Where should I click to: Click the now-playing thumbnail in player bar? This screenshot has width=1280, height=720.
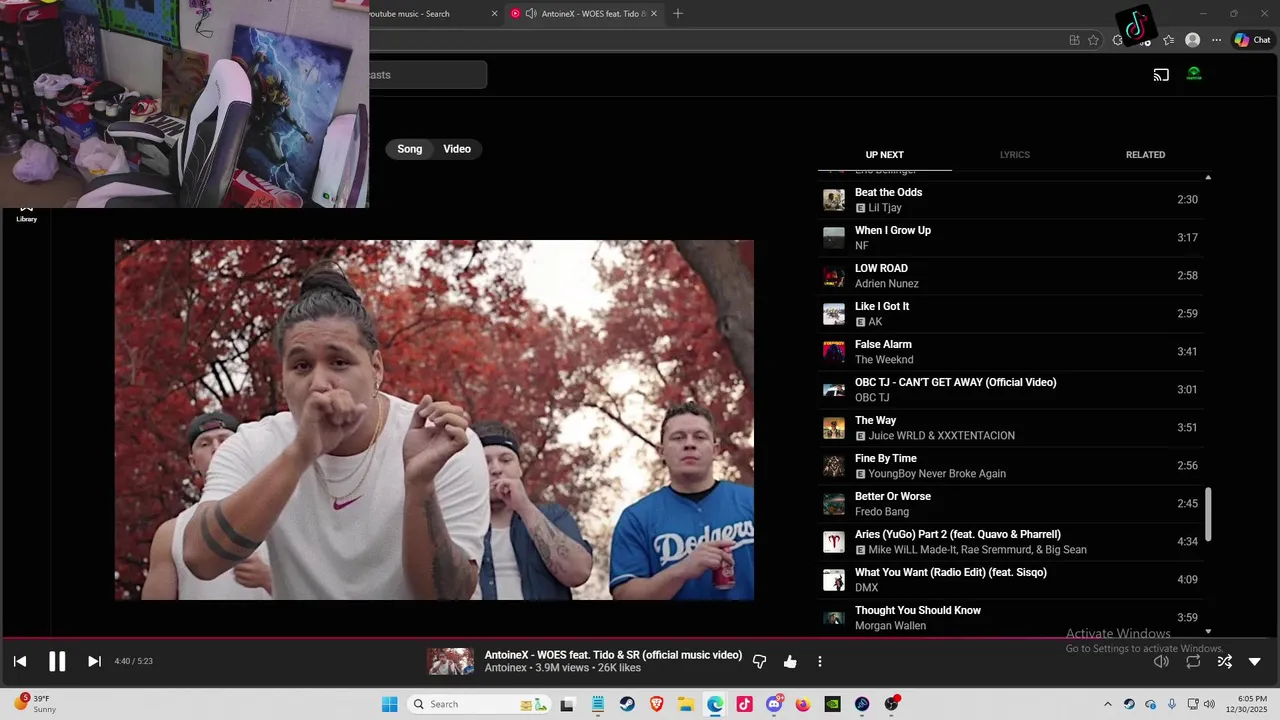[451, 661]
